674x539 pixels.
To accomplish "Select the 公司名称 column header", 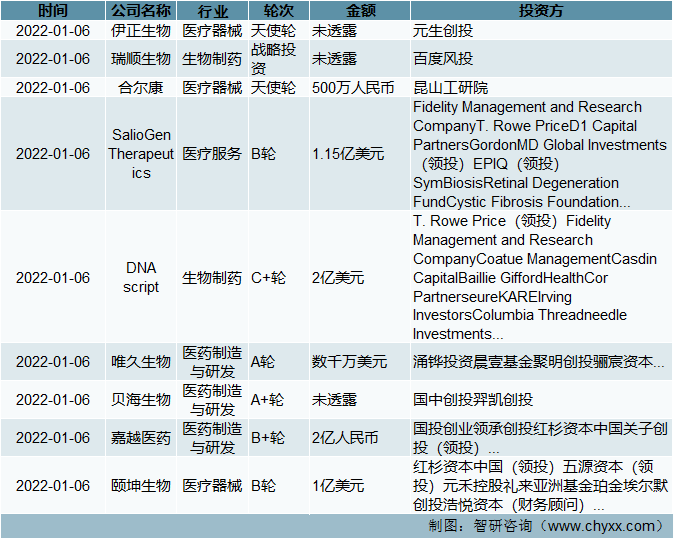I will (141, 11).
